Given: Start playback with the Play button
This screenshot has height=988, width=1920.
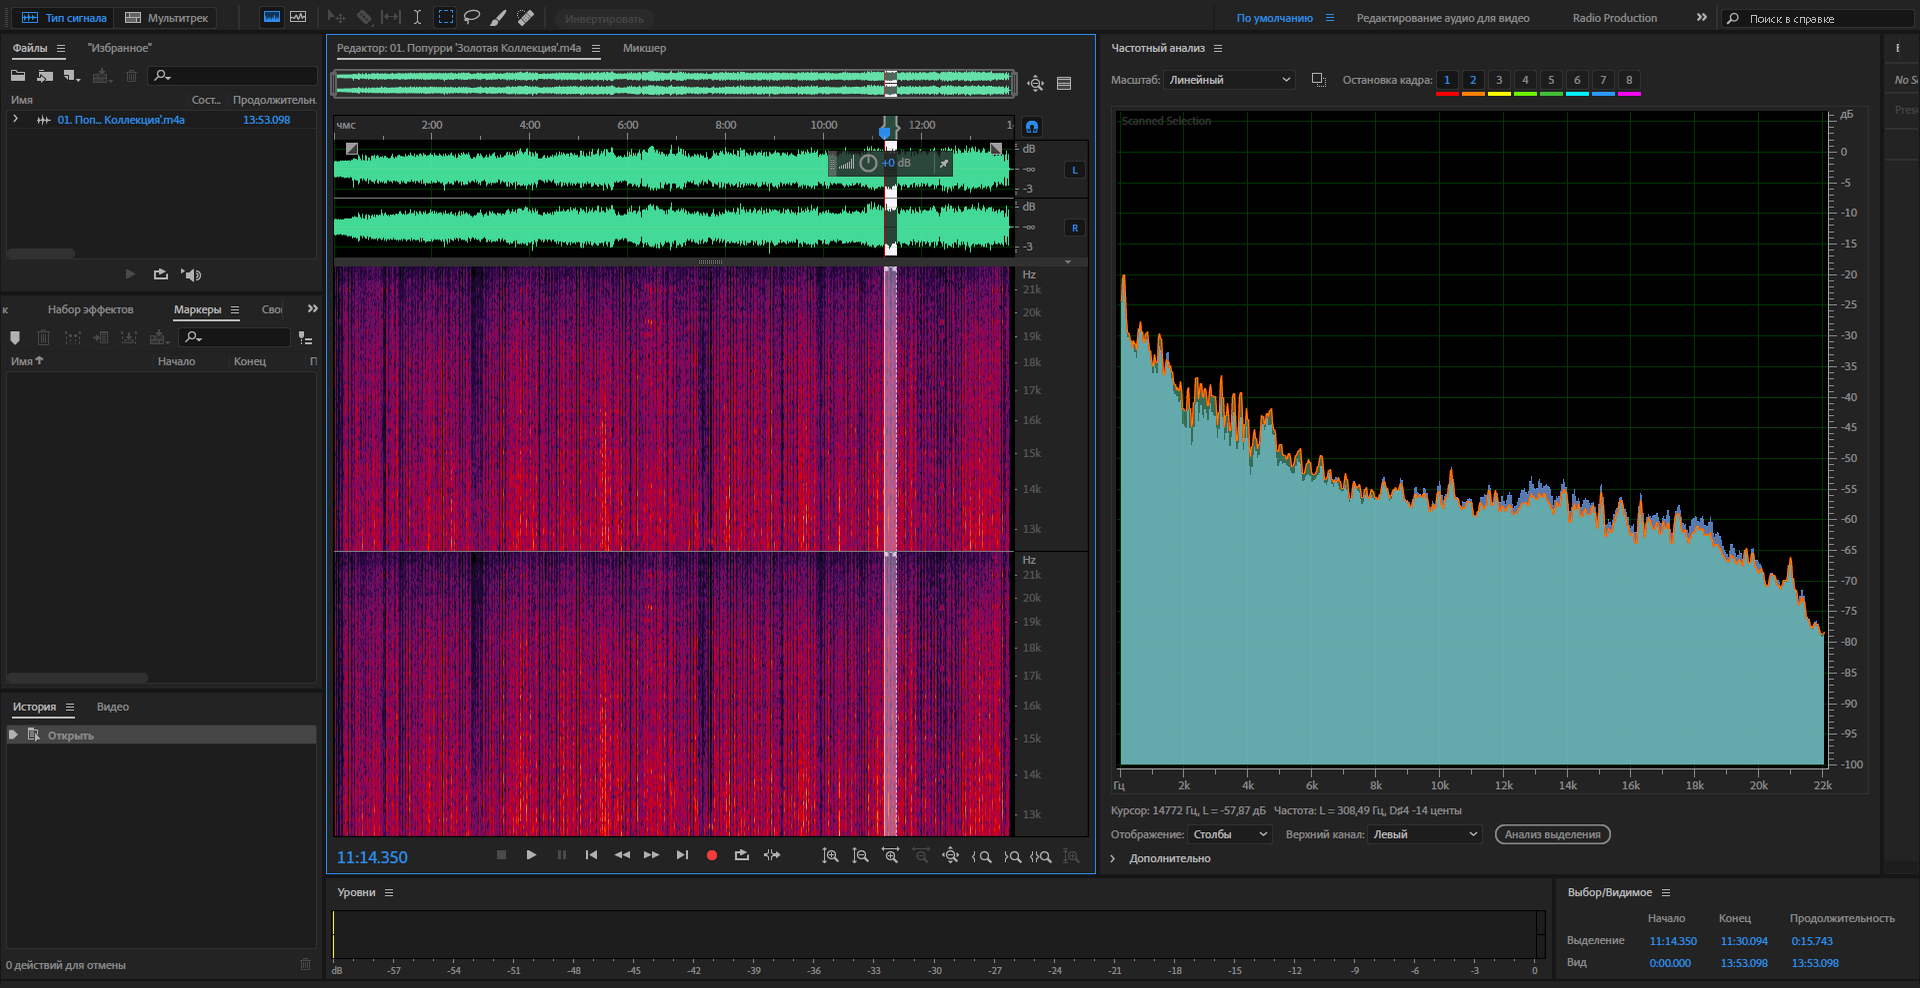Looking at the screenshot, I should (x=531, y=855).
